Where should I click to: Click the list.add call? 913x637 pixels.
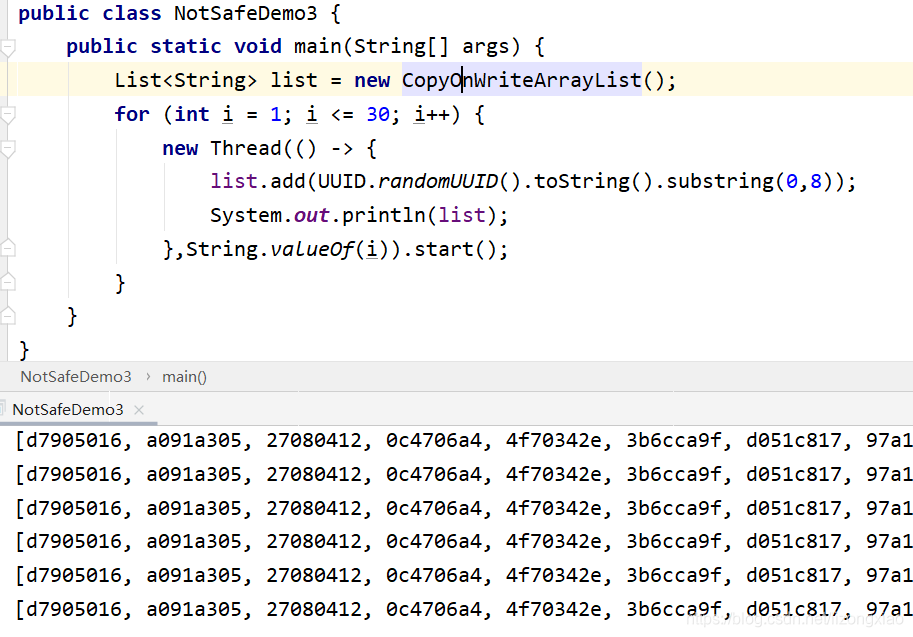click(x=257, y=182)
